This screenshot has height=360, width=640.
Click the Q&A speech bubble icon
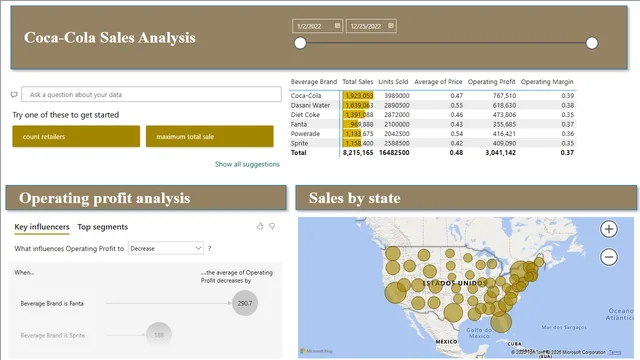click(x=14, y=95)
